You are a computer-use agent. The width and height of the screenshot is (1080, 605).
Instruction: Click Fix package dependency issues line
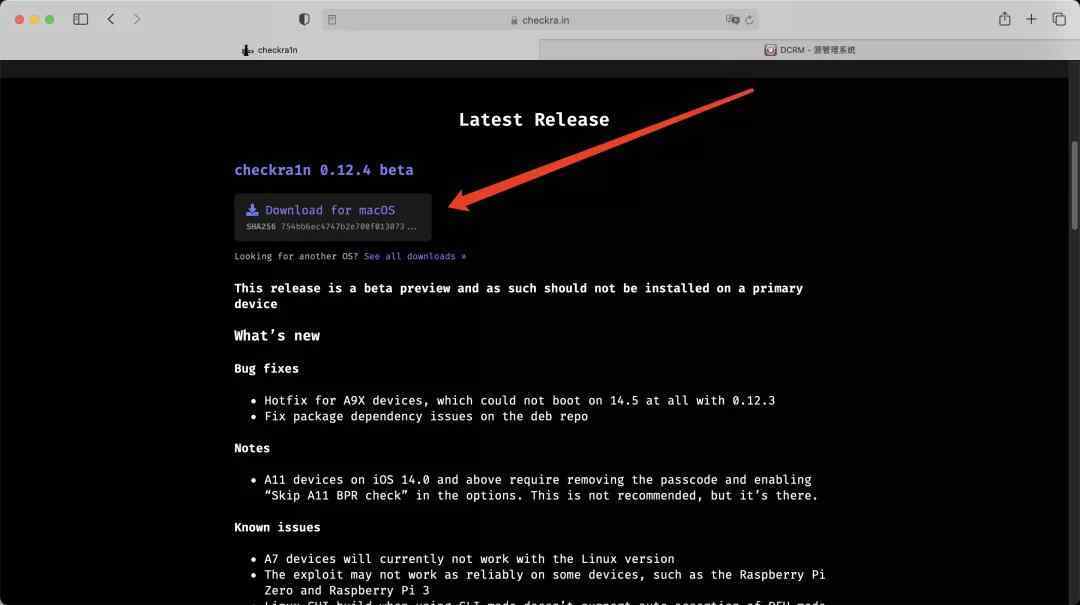pyautogui.click(x=426, y=416)
